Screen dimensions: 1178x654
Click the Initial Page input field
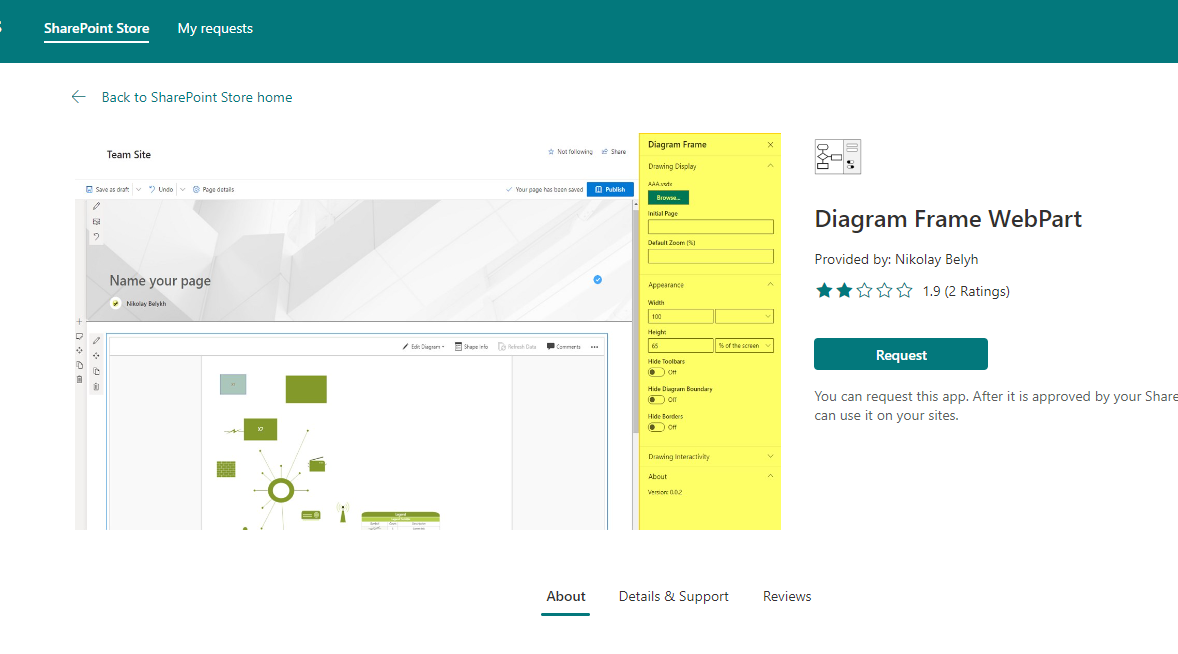click(x=711, y=227)
